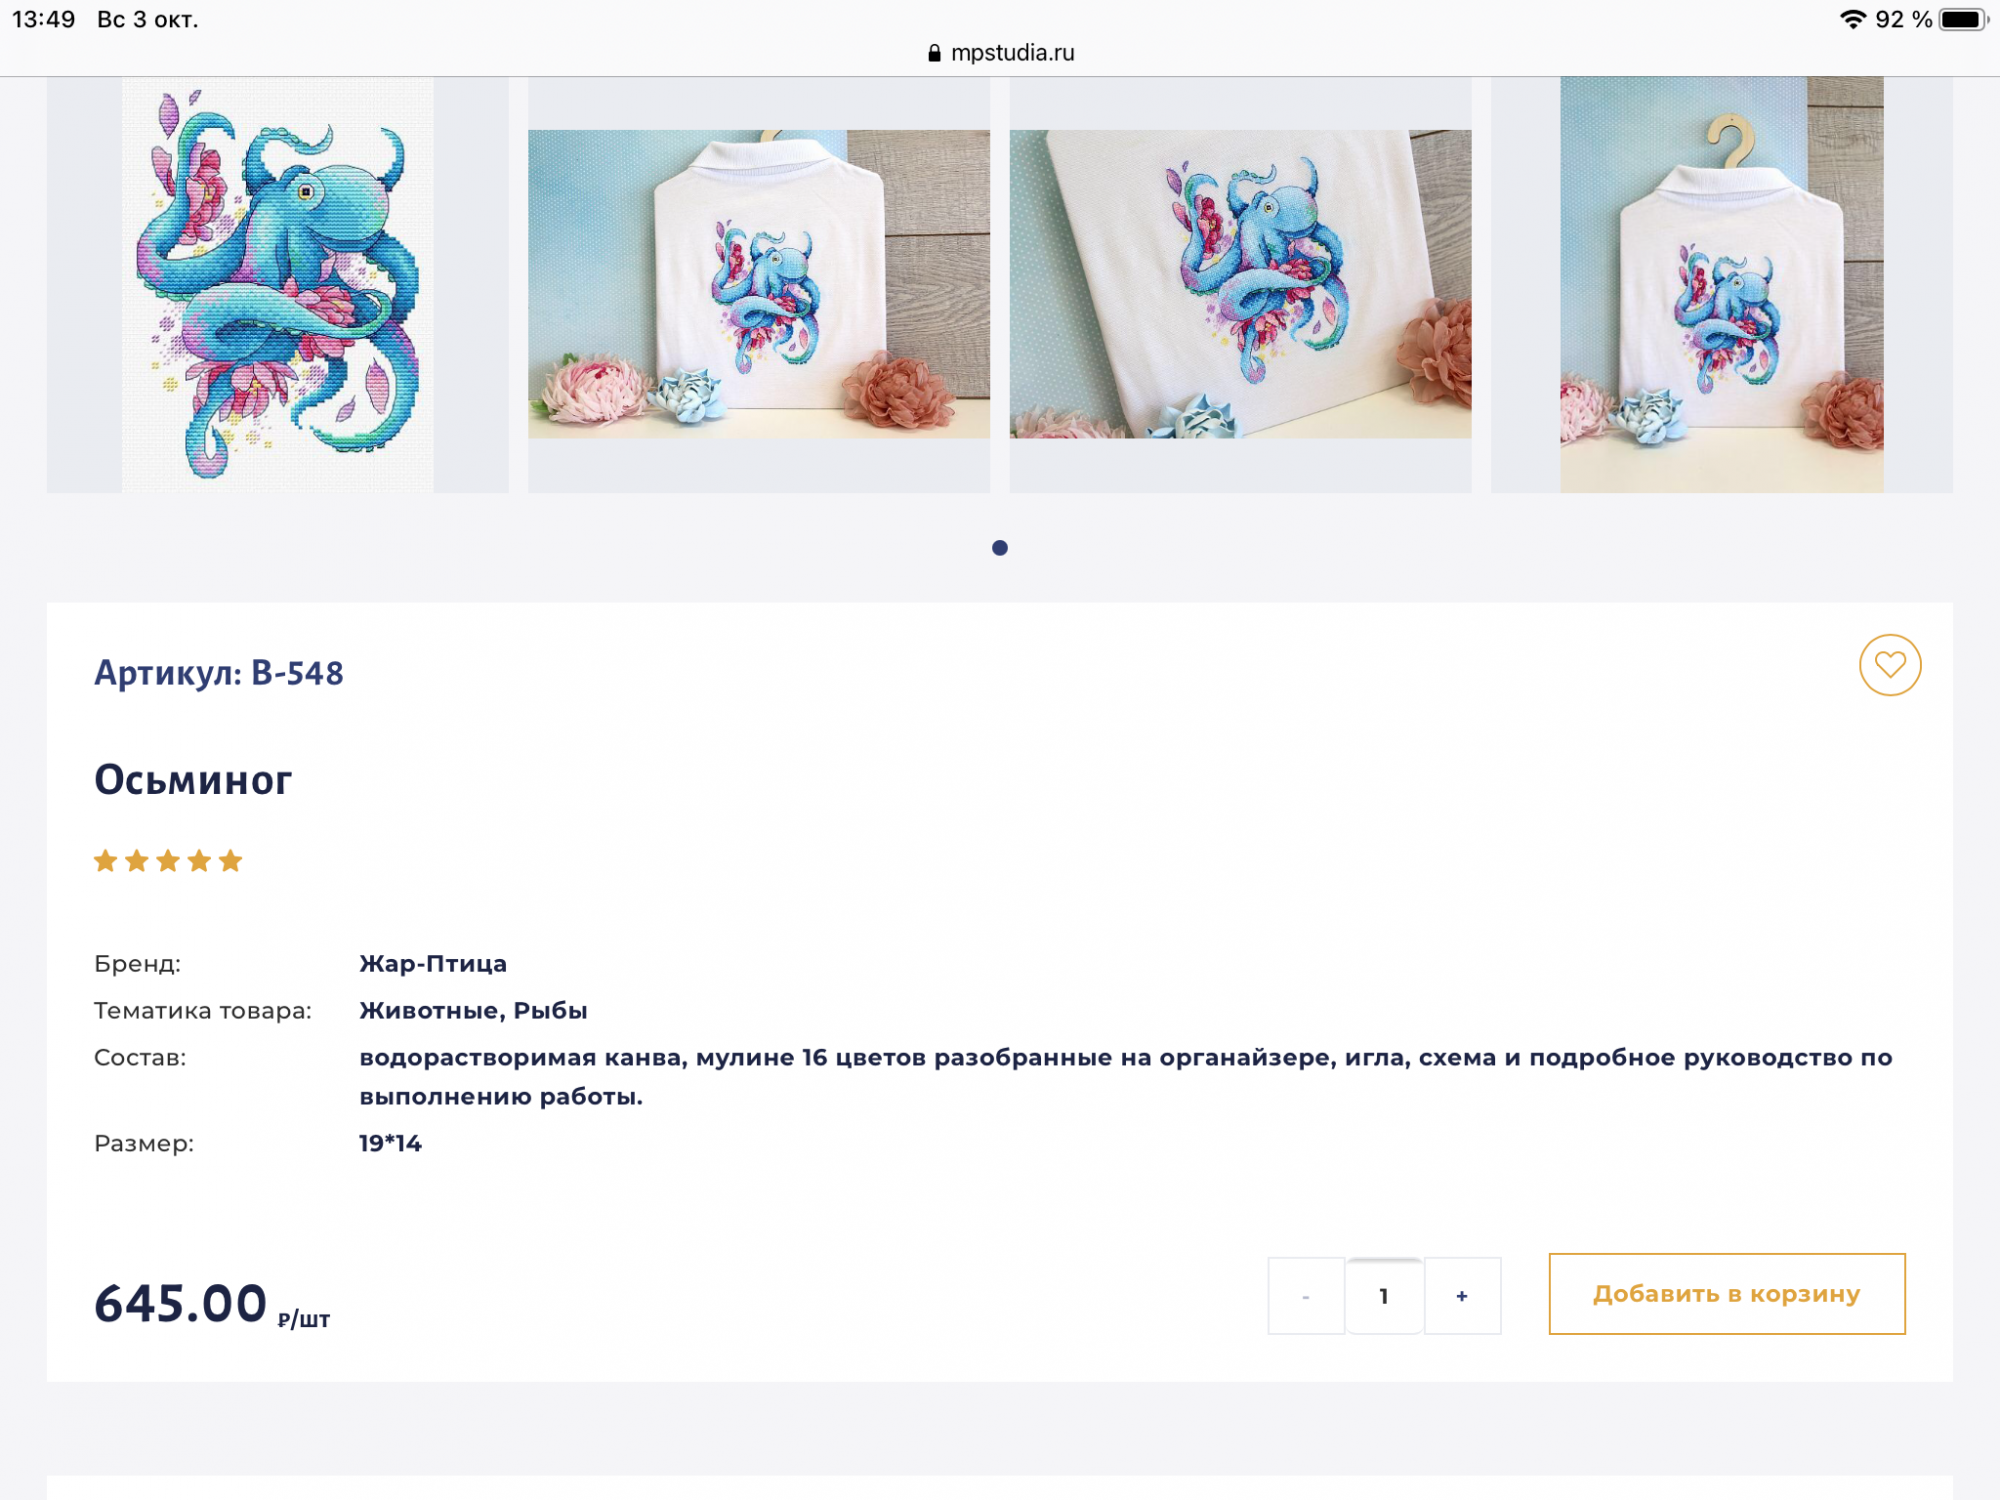Select the carousel pagination dot

[1000, 547]
